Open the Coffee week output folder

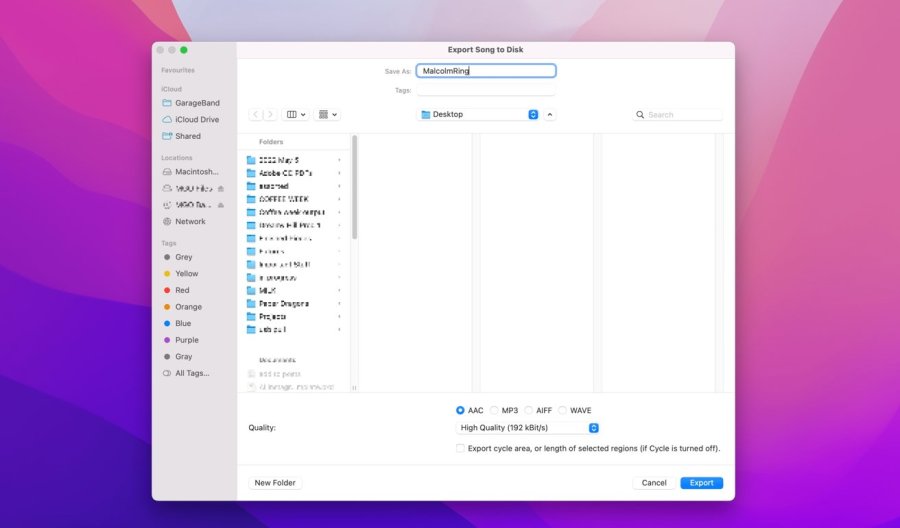point(294,212)
